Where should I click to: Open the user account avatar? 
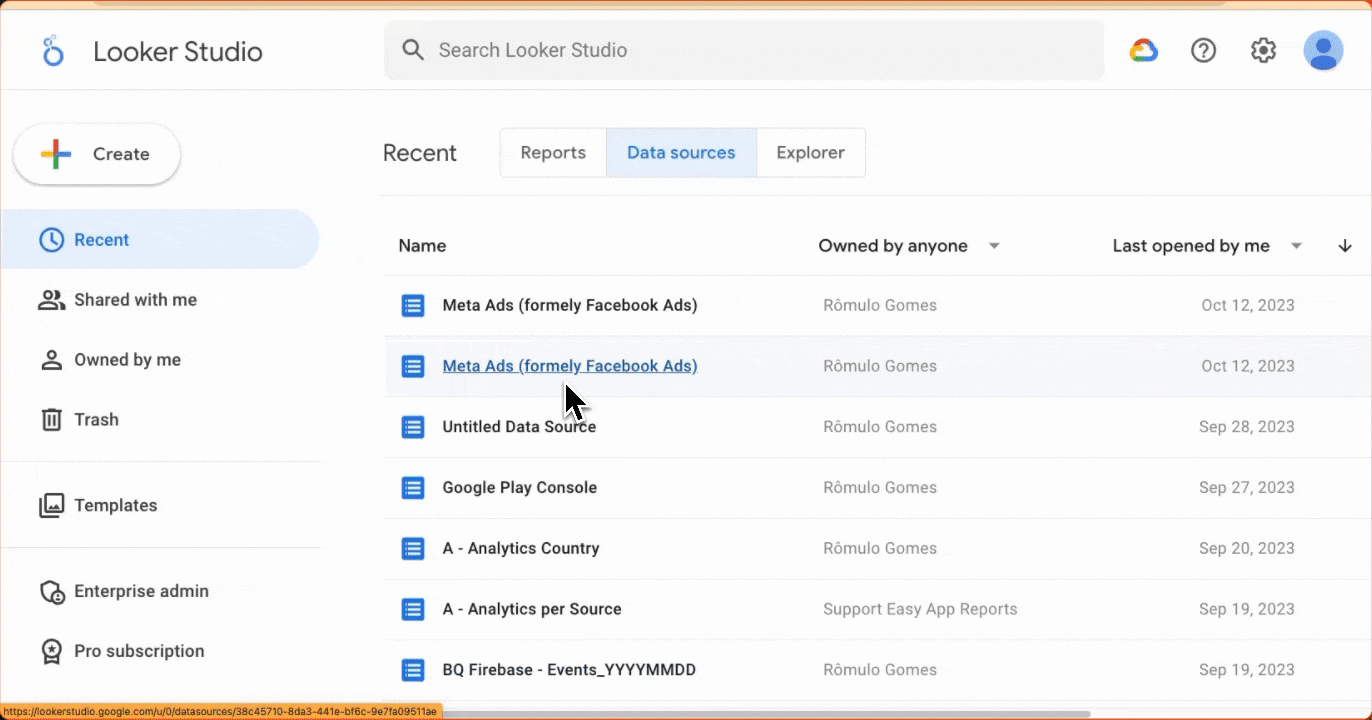pyautogui.click(x=1323, y=50)
